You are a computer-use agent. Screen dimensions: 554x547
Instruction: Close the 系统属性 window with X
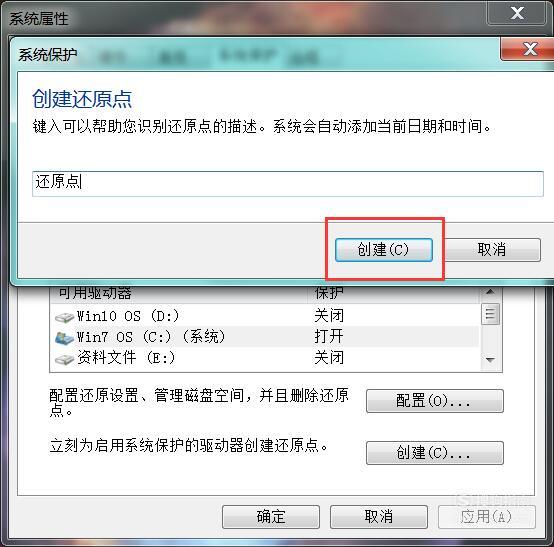[517, 13]
